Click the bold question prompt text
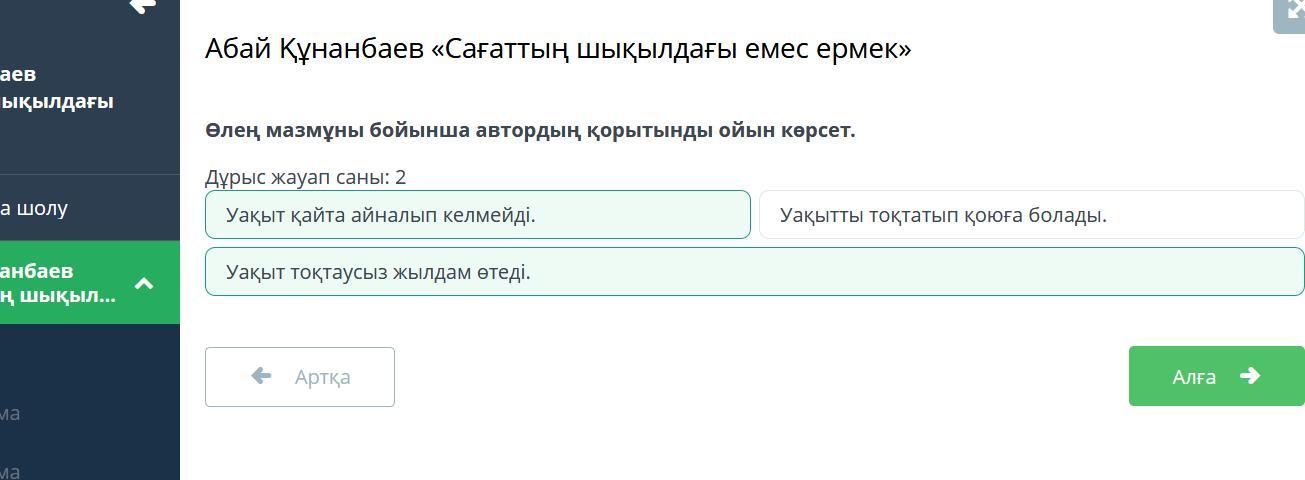The image size is (1305, 480). click(530, 130)
